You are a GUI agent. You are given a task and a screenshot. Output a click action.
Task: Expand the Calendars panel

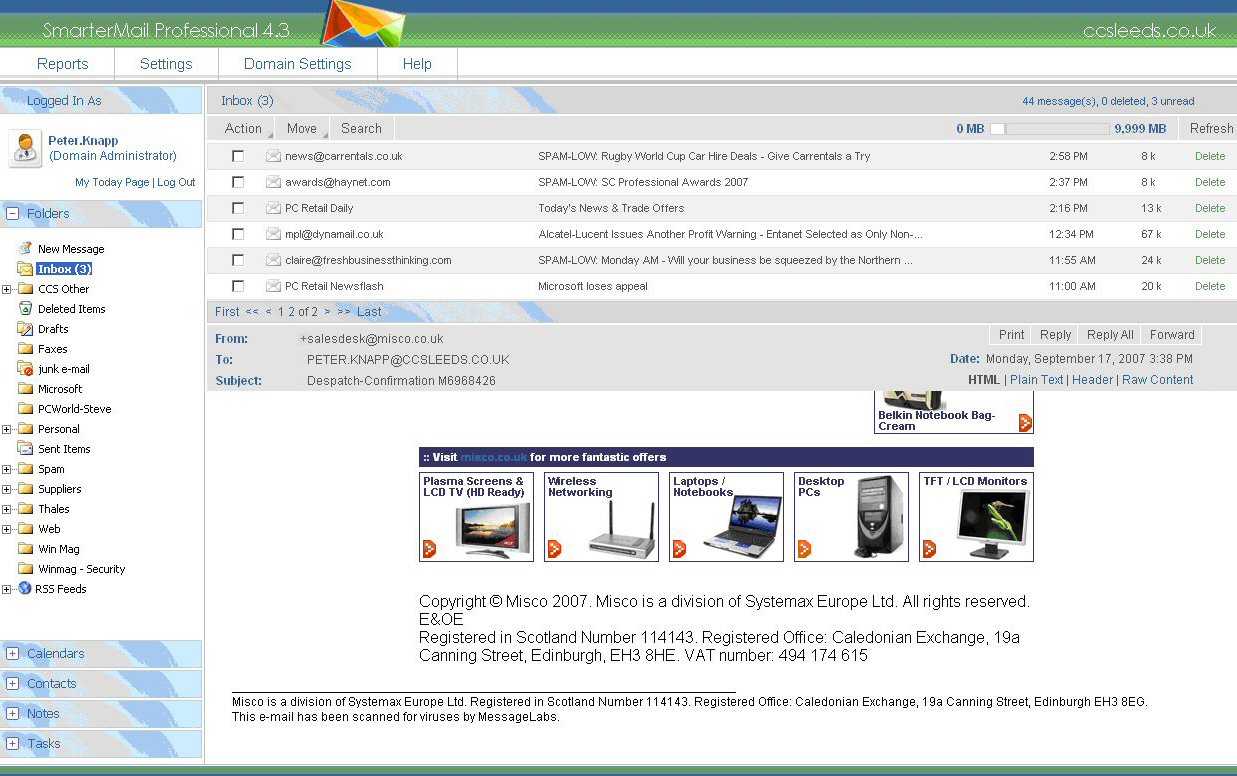point(12,653)
